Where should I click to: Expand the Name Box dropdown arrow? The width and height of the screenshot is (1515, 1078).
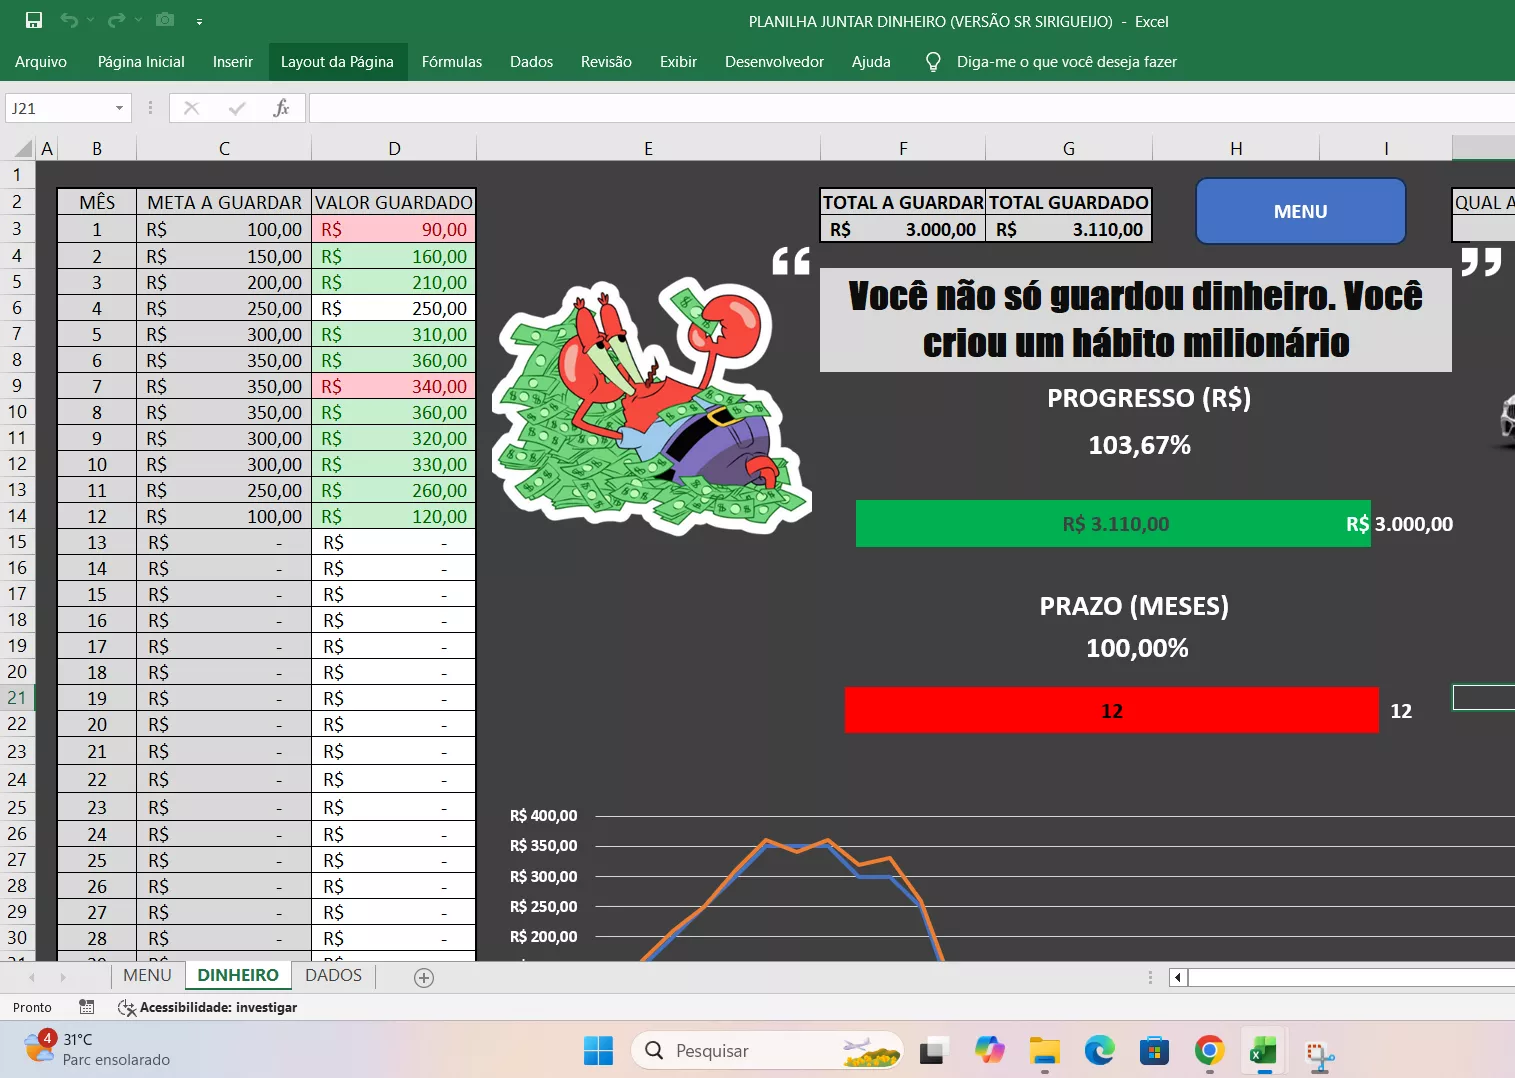pos(119,108)
